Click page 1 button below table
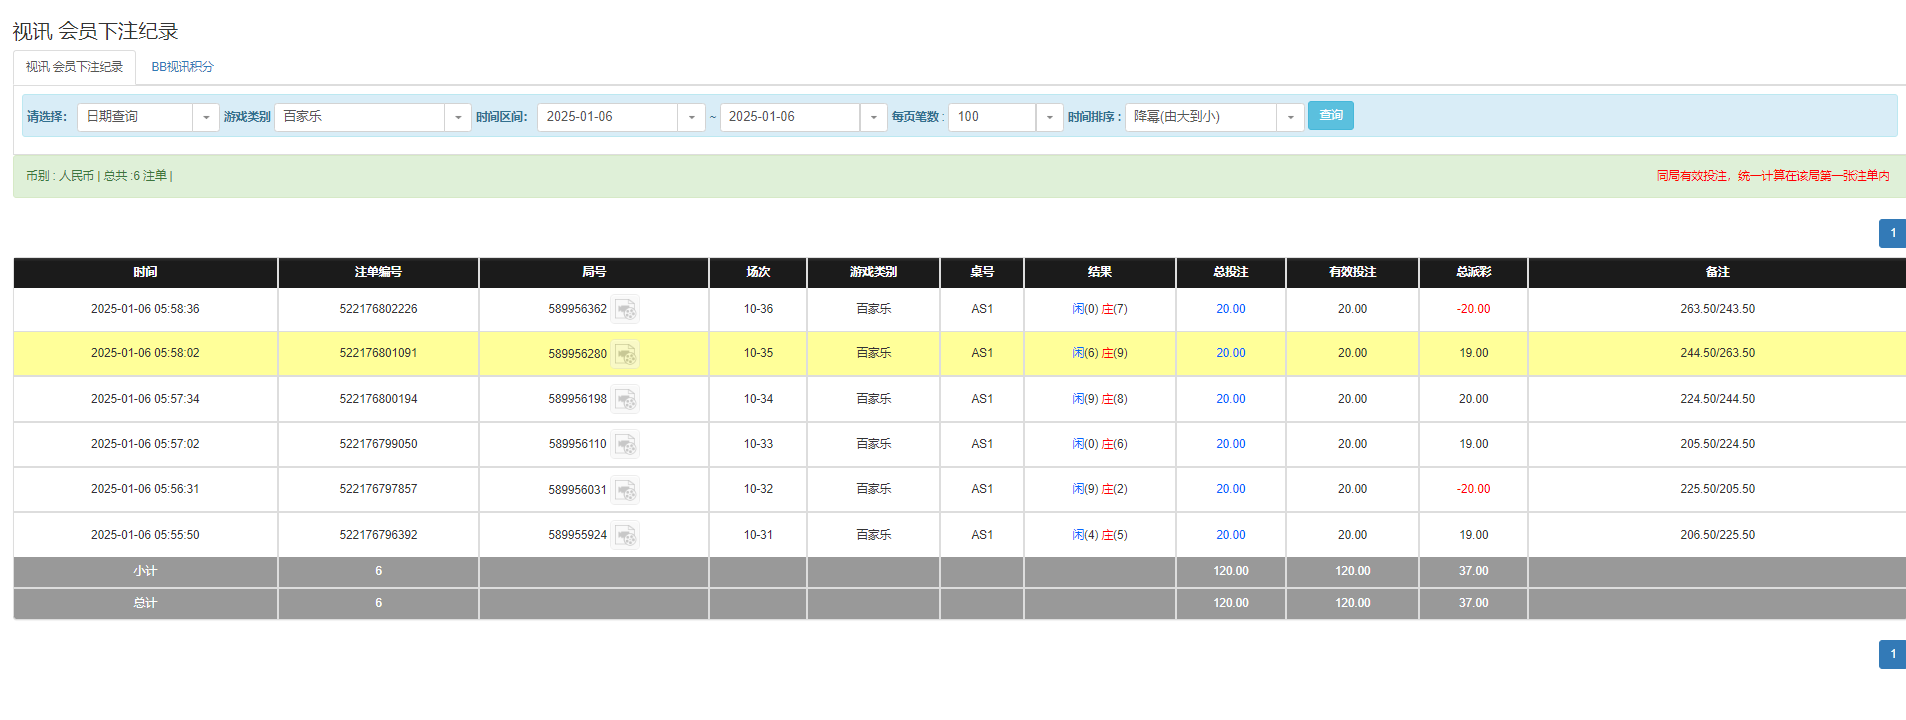This screenshot has width=1906, height=720. 1892,654
